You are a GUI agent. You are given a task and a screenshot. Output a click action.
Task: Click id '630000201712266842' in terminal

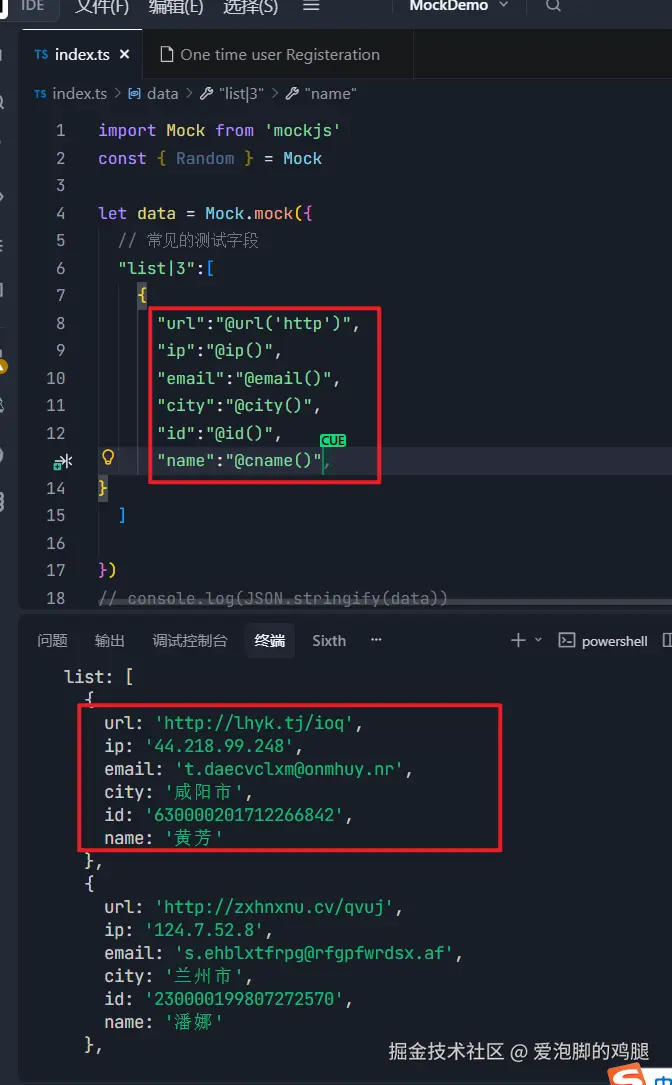coord(244,814)
